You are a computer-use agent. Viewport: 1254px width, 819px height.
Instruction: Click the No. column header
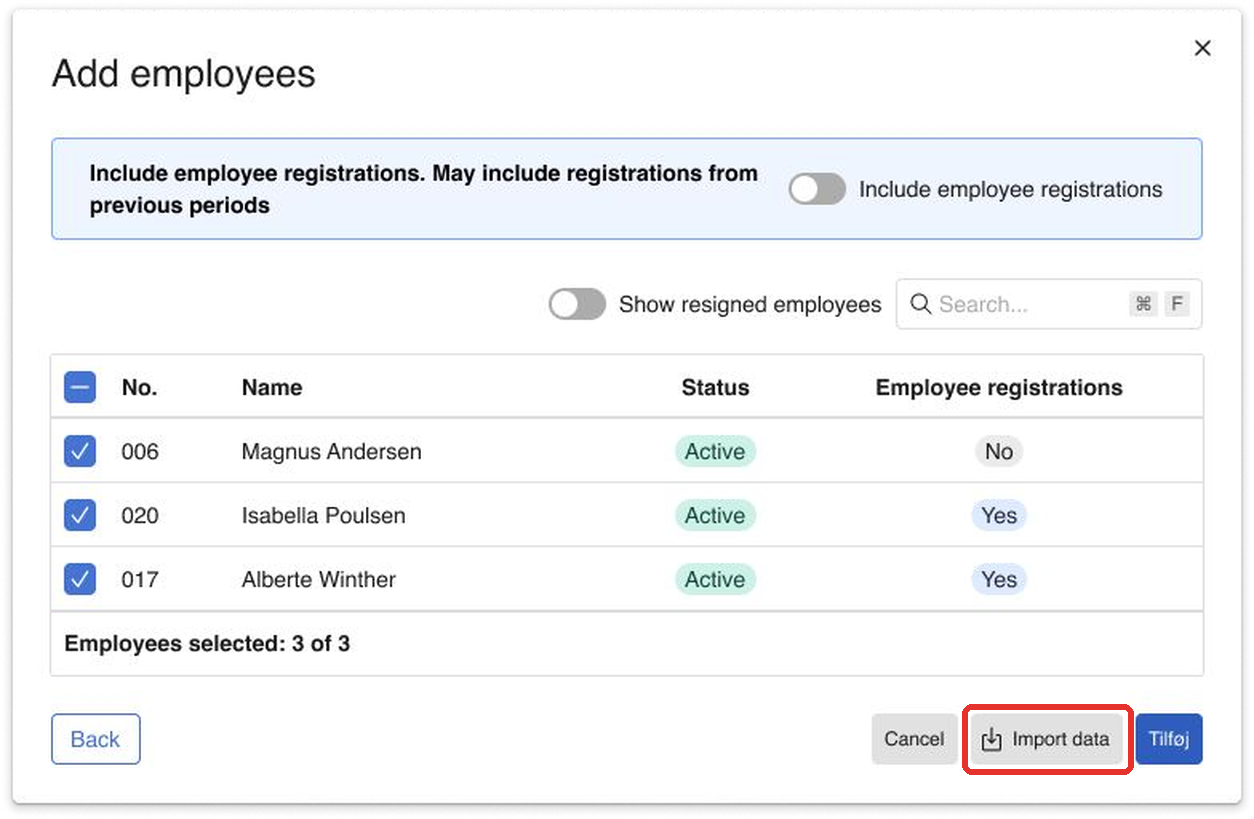(x=140, y=387)
